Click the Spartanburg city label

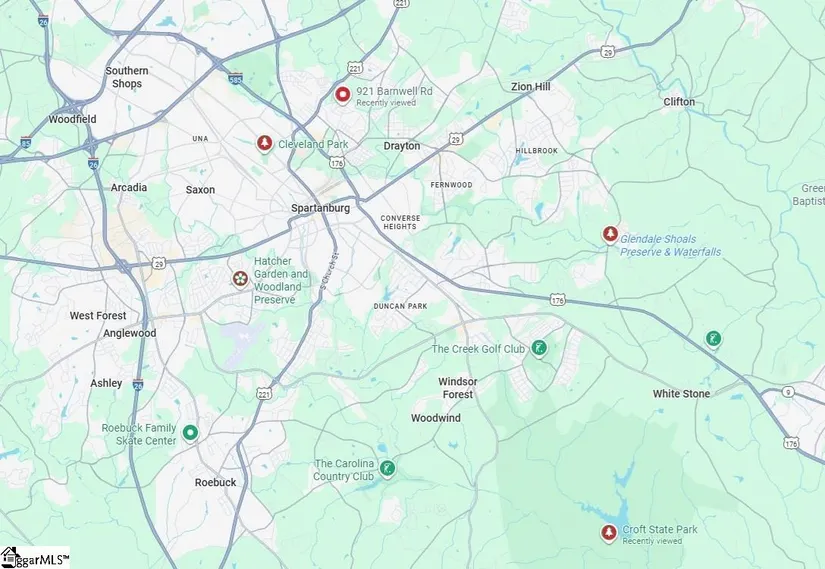[x=320, y=208]
